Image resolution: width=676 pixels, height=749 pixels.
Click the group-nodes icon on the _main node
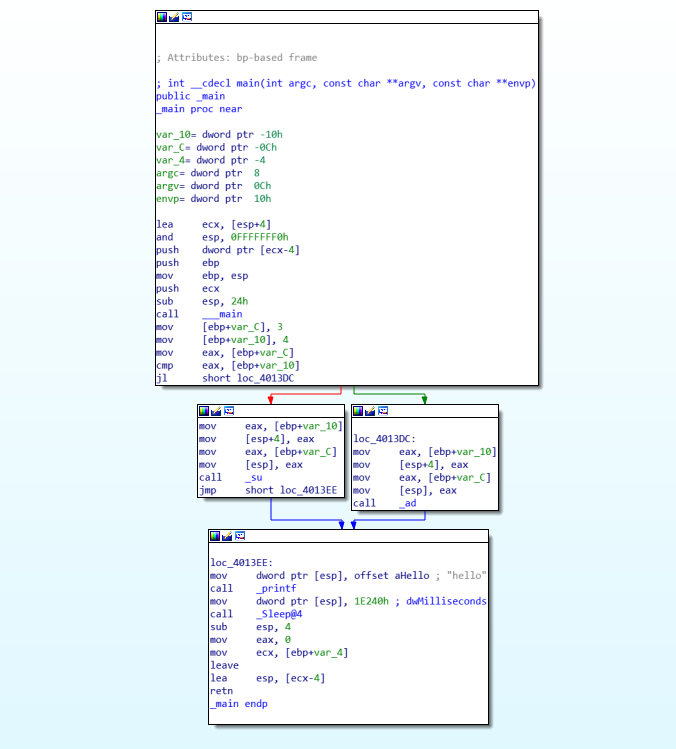click(x=187, y=17)
